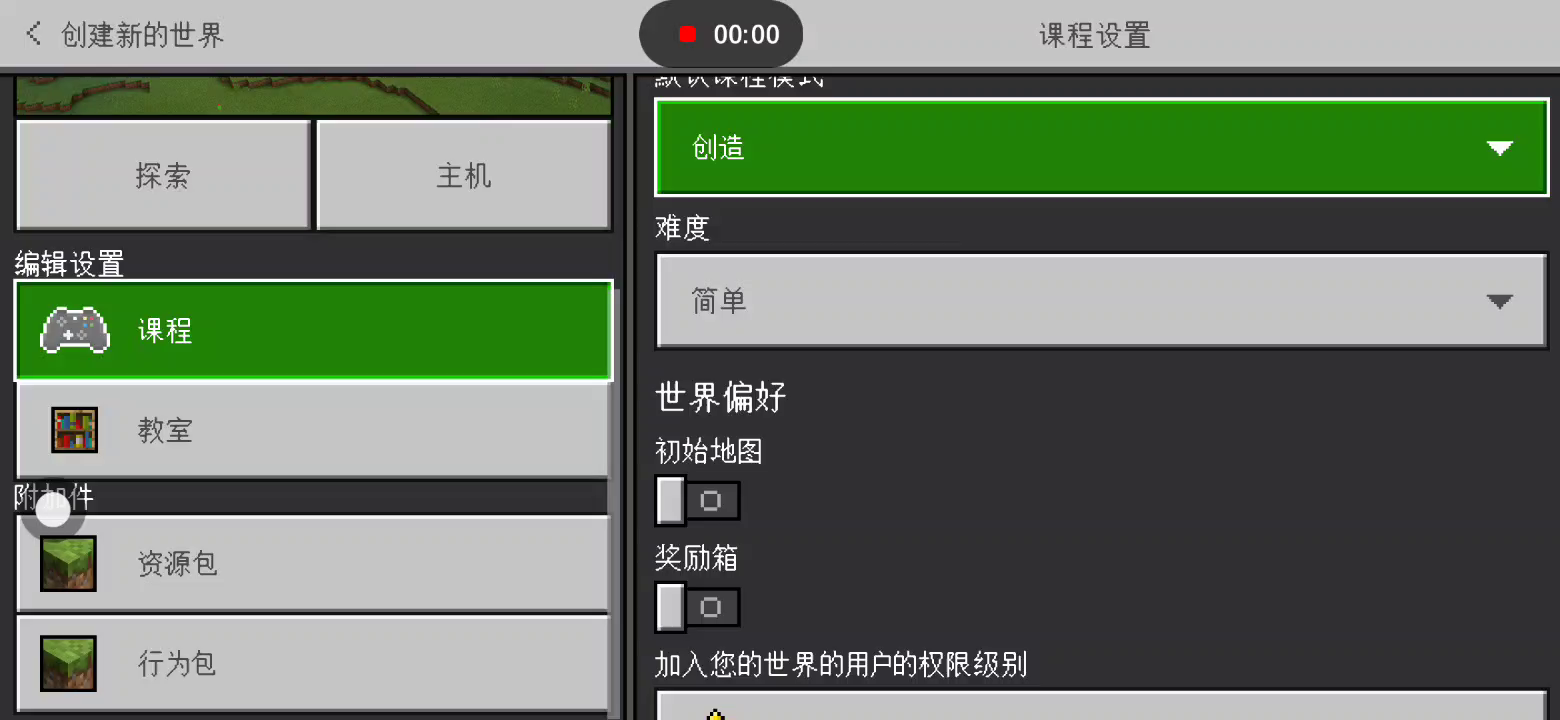
Task: Toggle the 初始地图 switch
Action: coord(698,501)
